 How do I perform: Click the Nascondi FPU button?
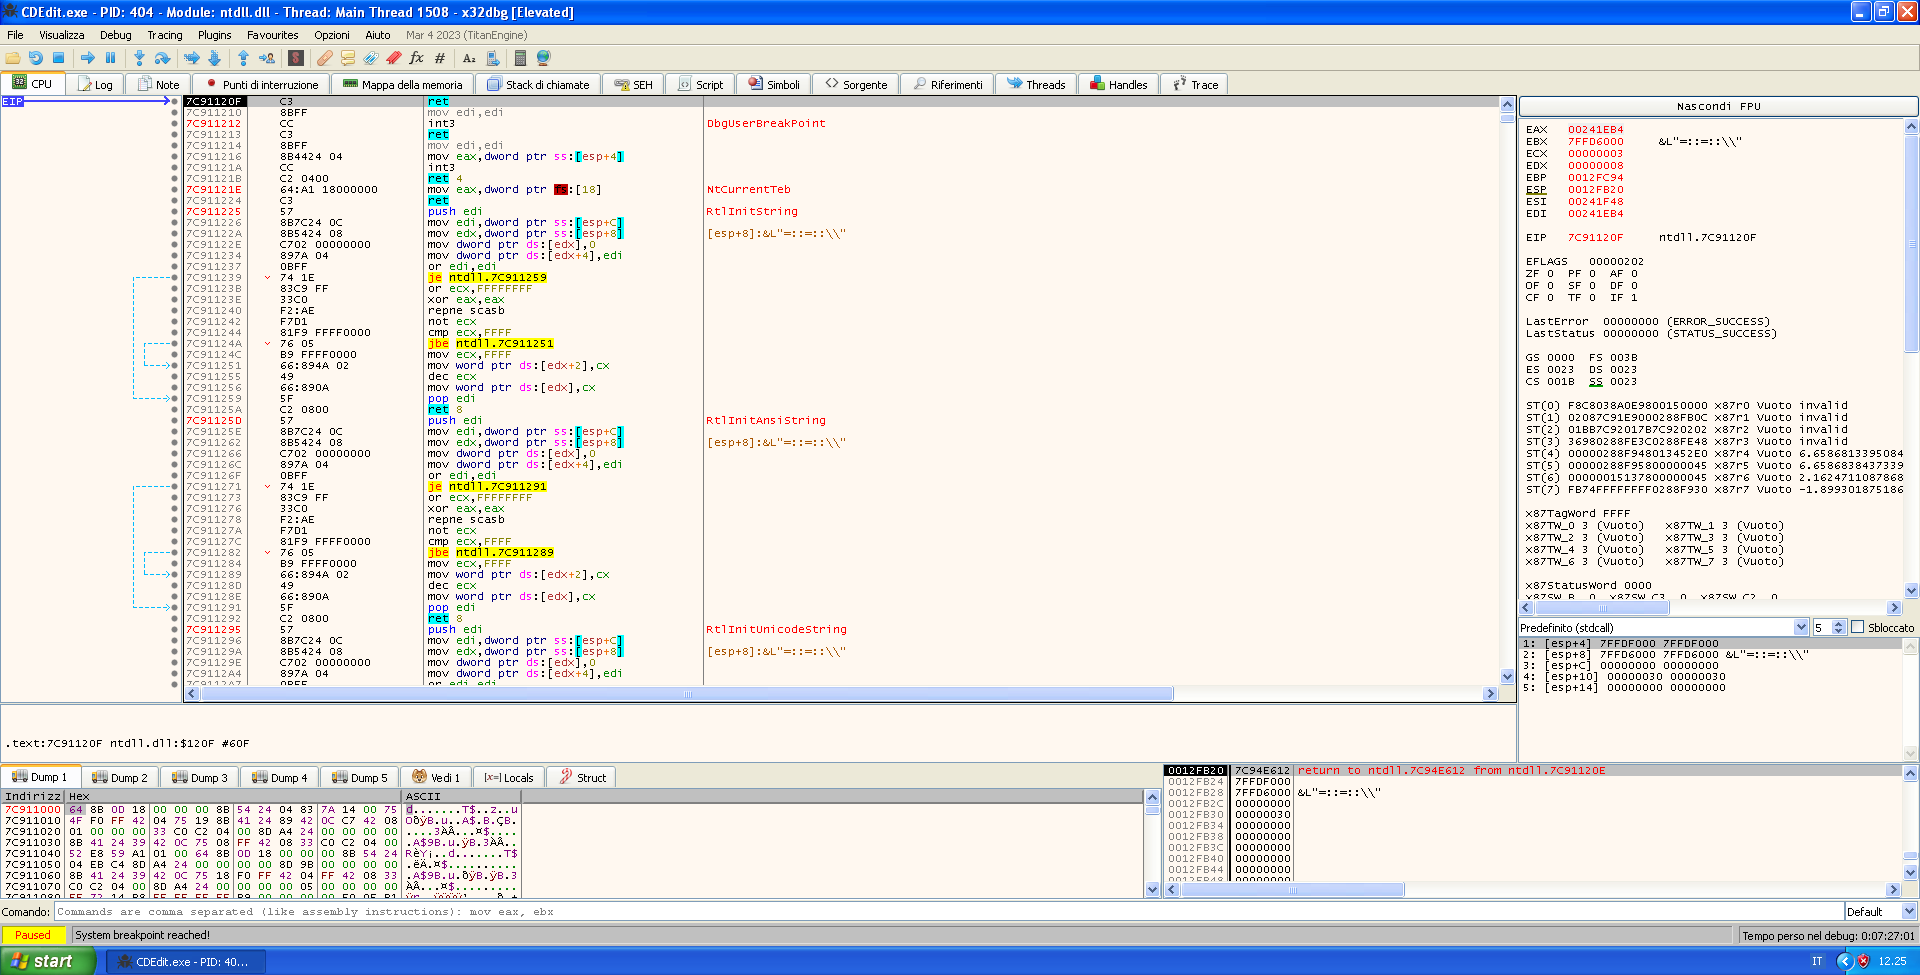(x=1718, y=106)
